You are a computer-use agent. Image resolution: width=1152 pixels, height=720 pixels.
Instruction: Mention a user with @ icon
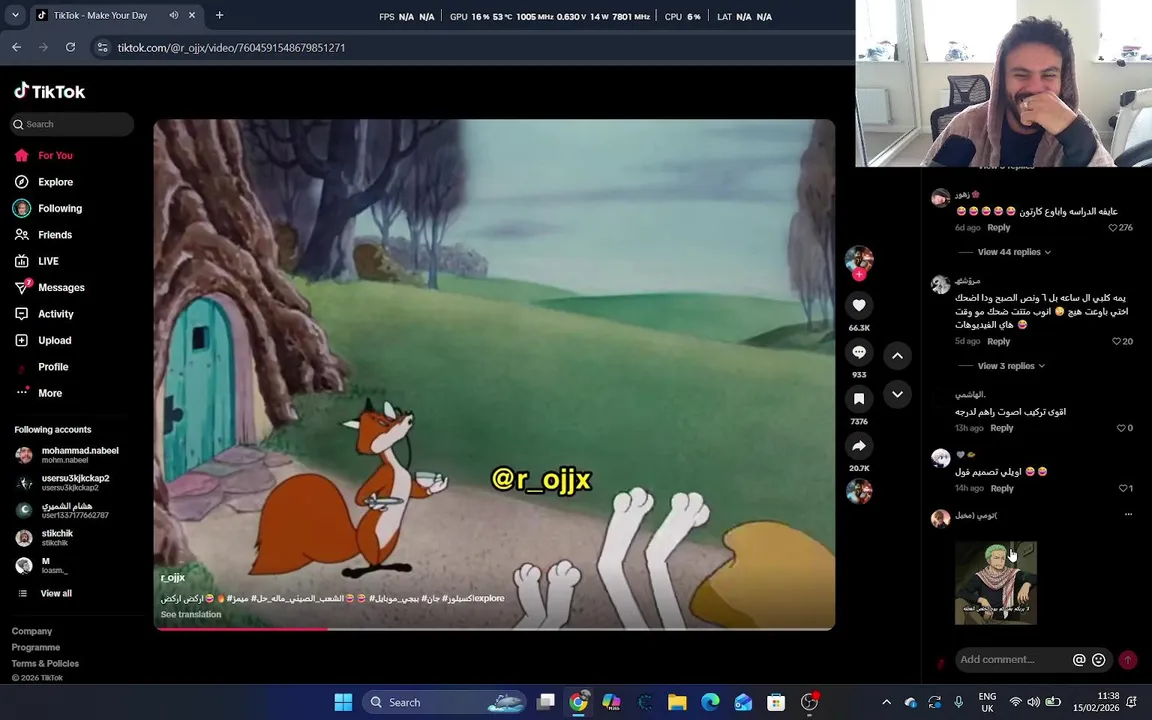click(x=1079, y=660)
